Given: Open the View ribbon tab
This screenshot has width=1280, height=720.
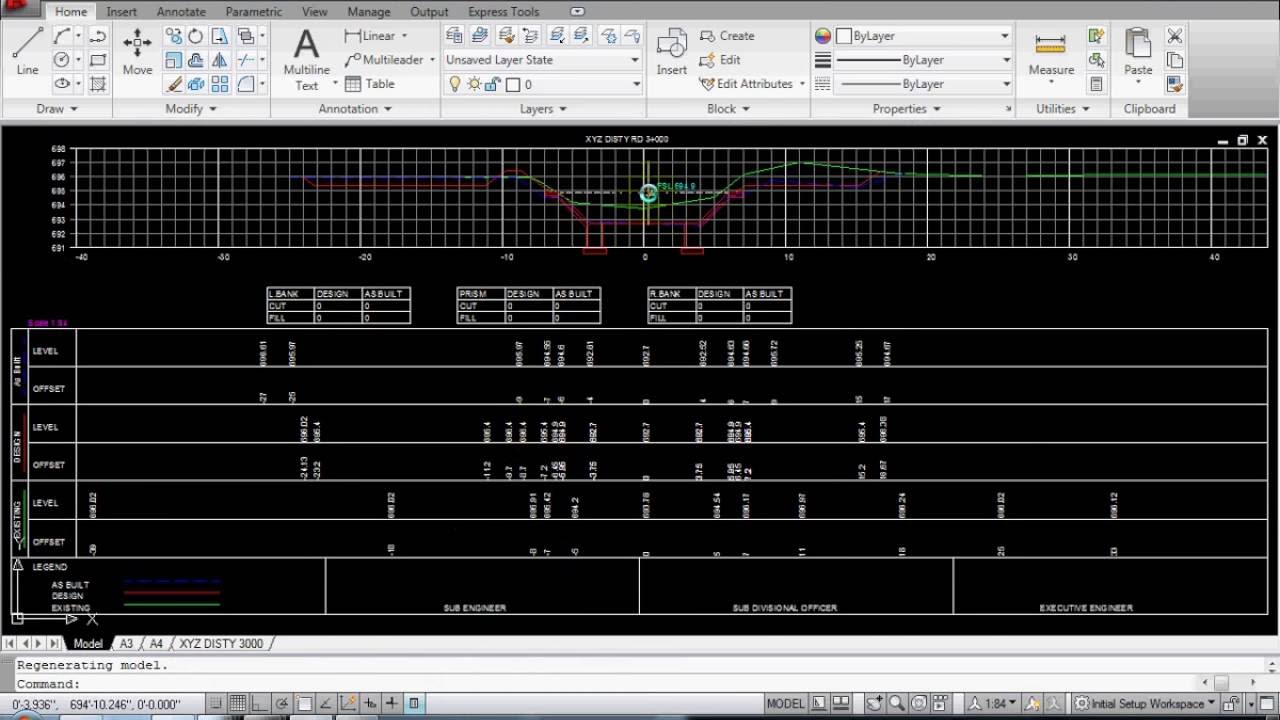Looking at the screenshot, I should tap(315, 12).
